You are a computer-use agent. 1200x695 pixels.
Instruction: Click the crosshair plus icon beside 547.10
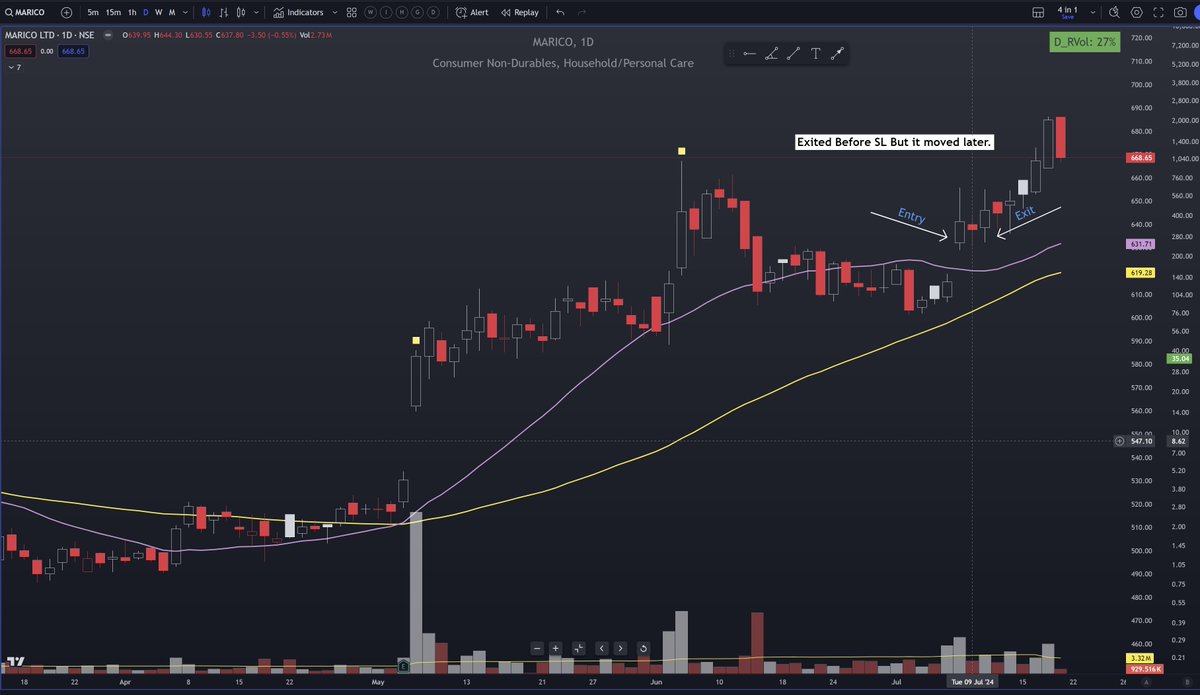(1118, 441)
